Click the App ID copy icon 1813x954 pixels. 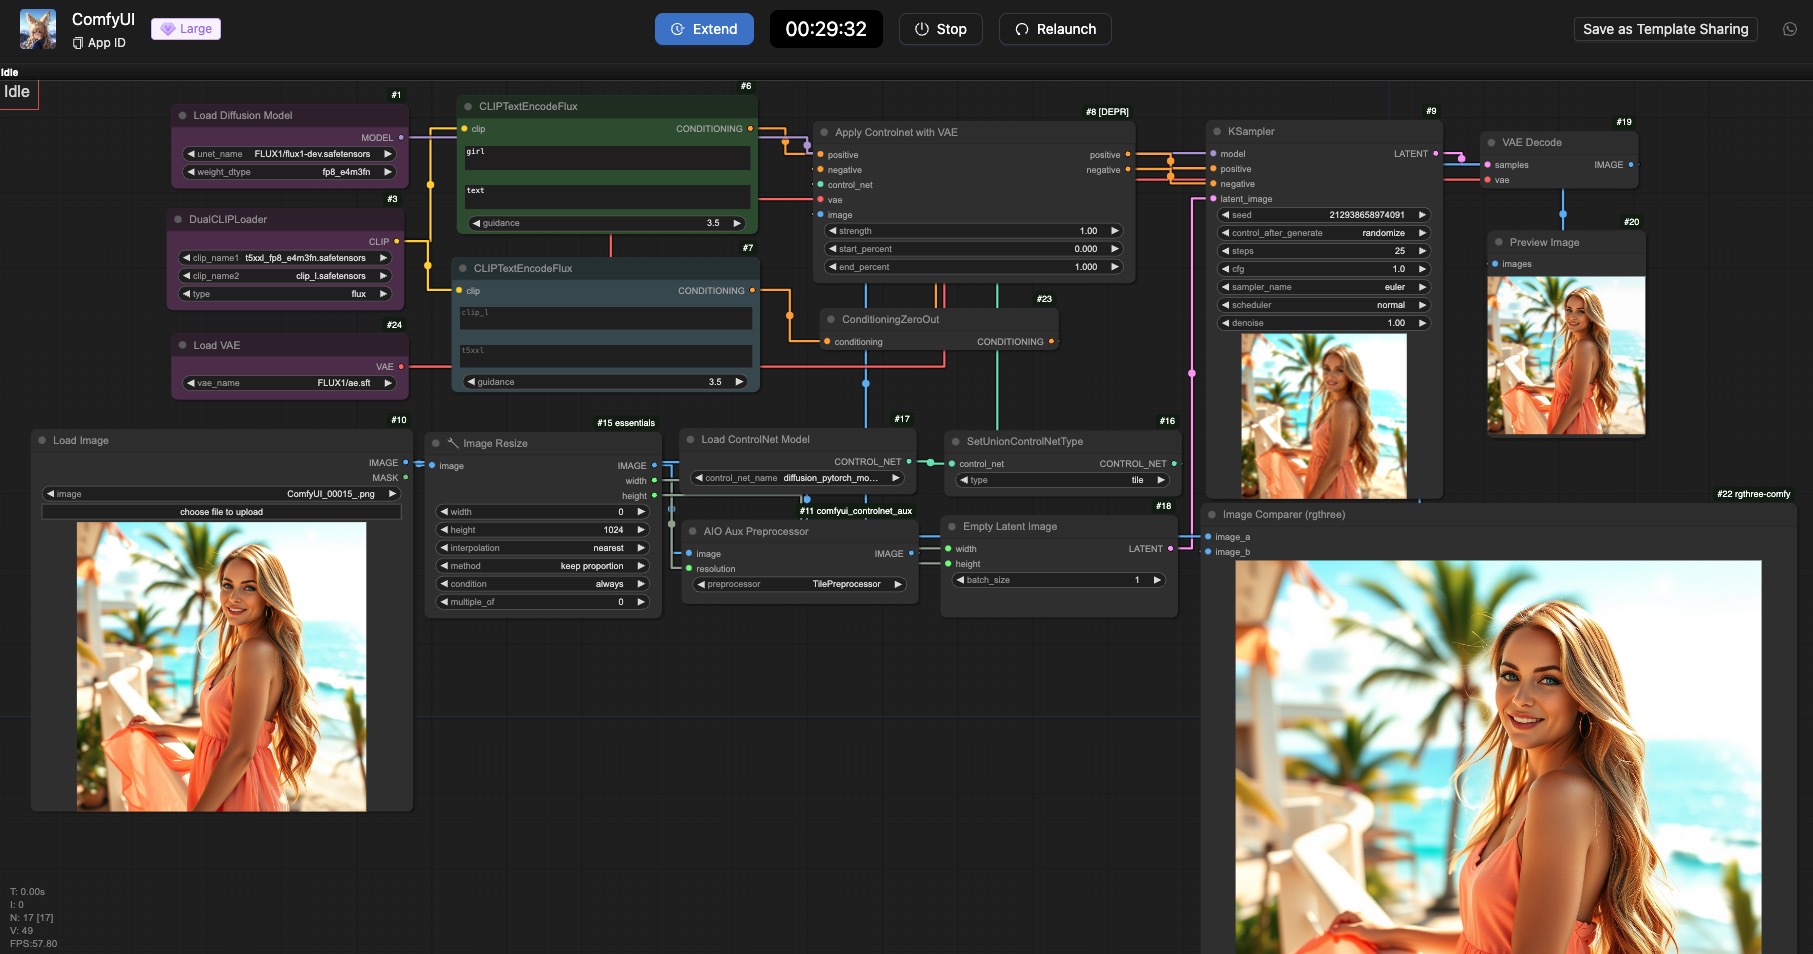pos(78,43)
